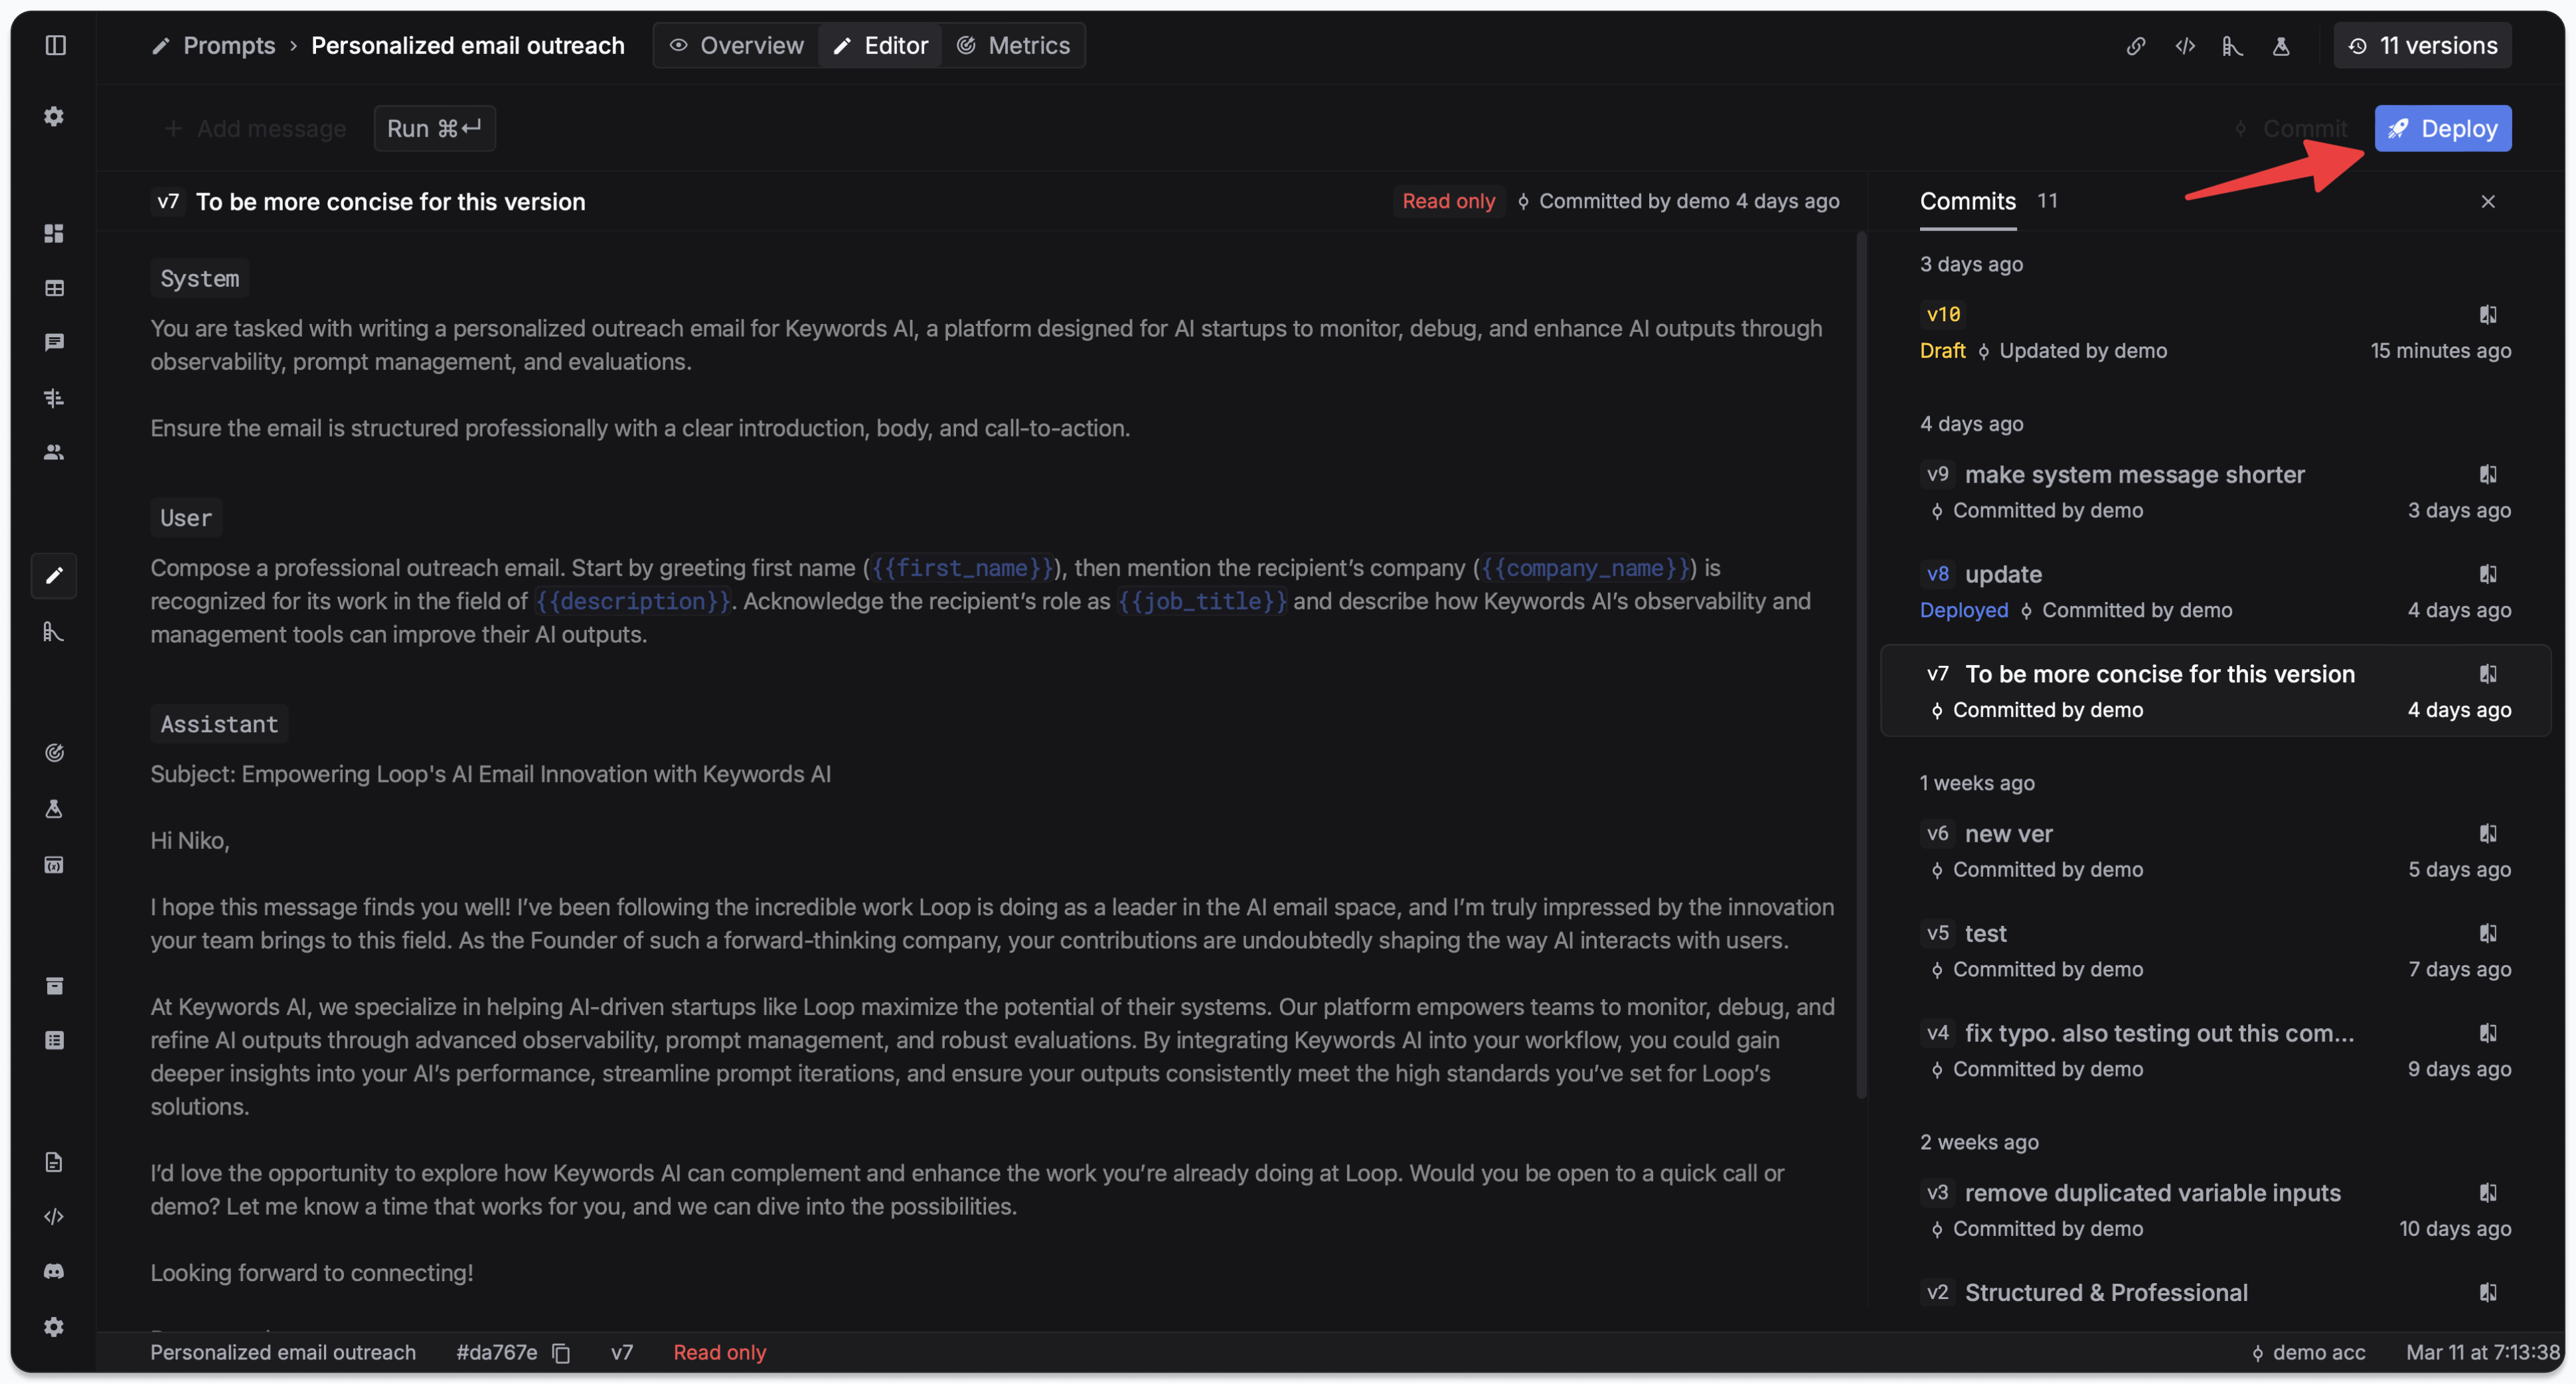Screen dimensions: 2576x1384
Task: Open the chat message icon in sidebar
Action: pos(54,342)
